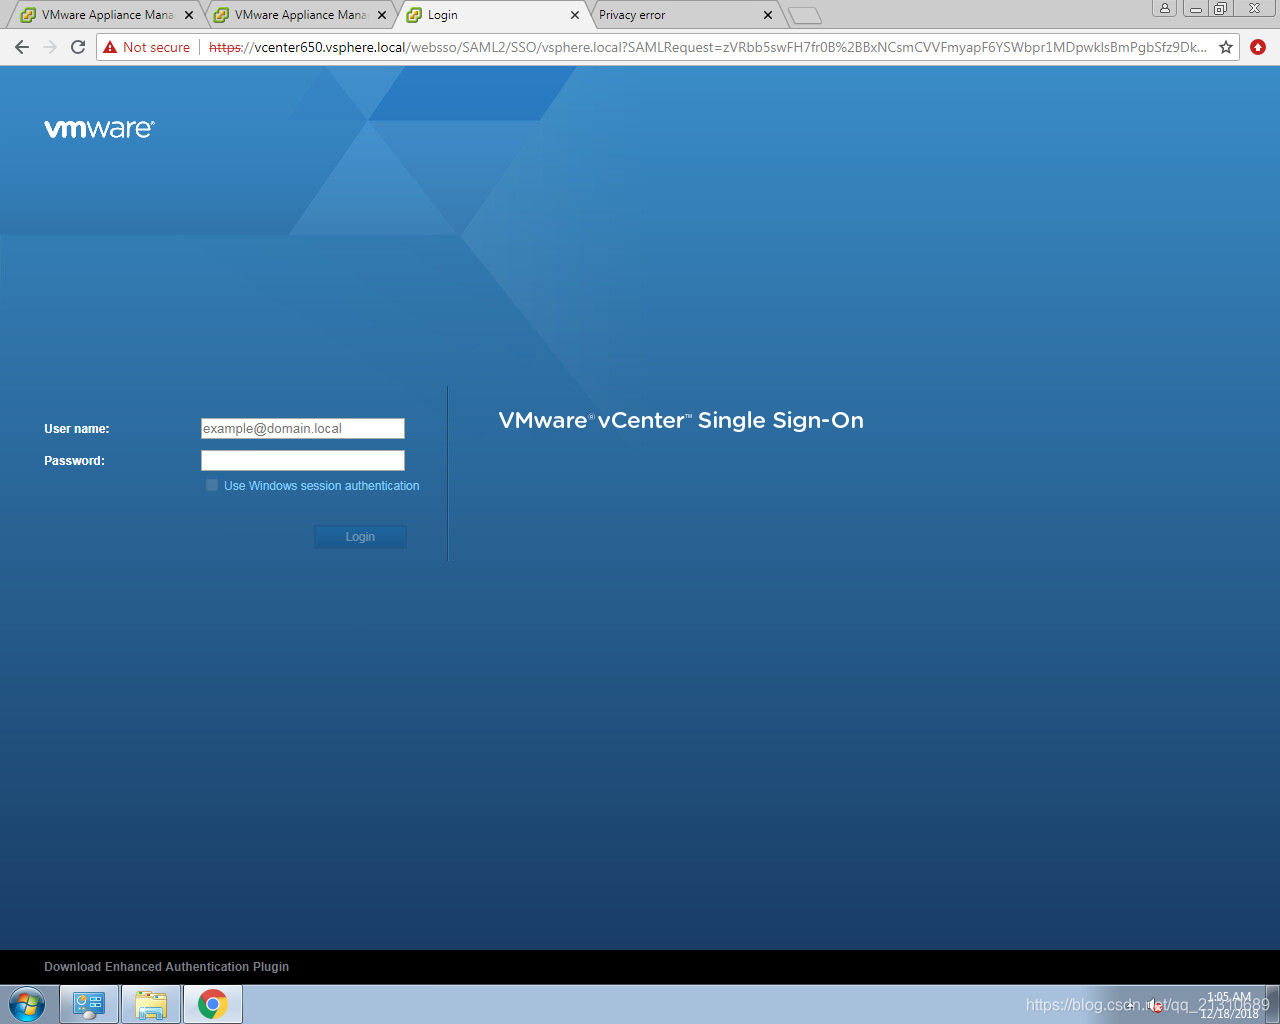This screenshot has height=1024, width=1280.
Task: Reload the page with the refresh icon
Action: pyautogui.click(x=78, y=47)
